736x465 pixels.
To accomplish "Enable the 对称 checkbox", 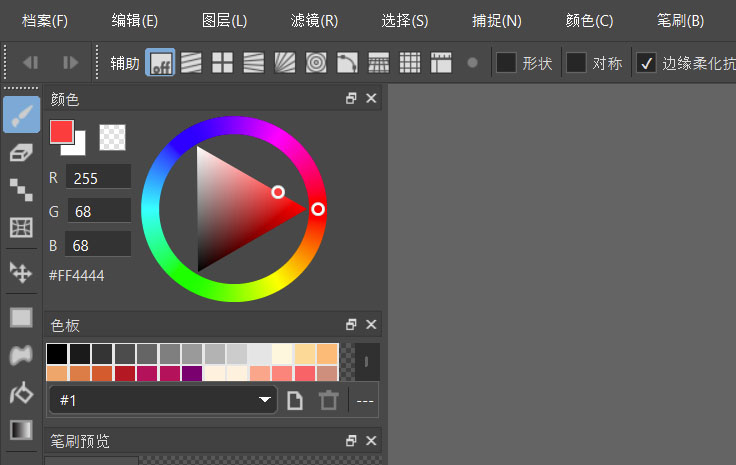I will click(576, 62).
